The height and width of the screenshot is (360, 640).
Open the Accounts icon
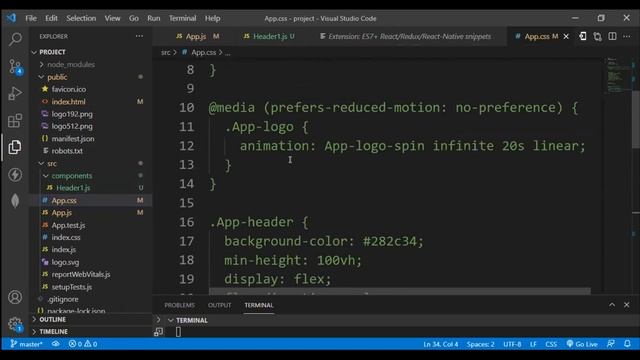pos(15,297)
